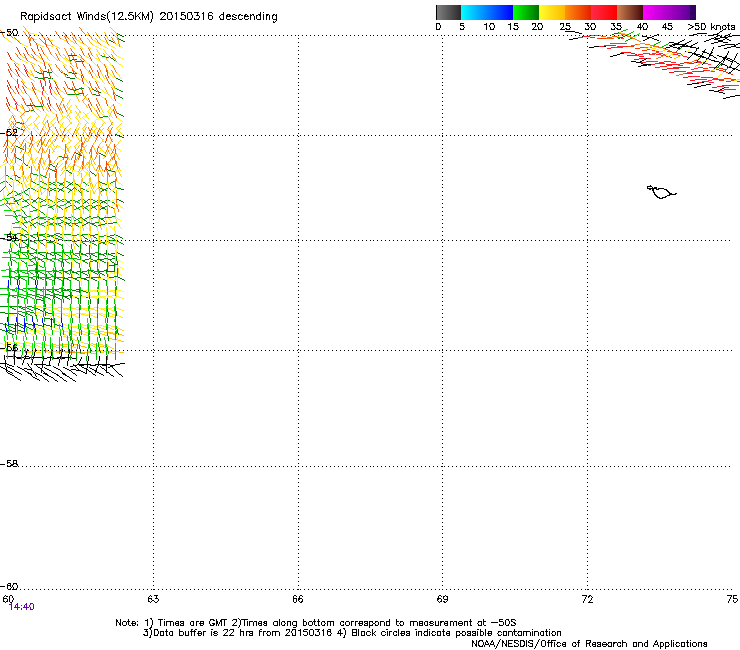Click the legend label '25'
This screenshot has height=650, width=740.
[x=565, y=27]
